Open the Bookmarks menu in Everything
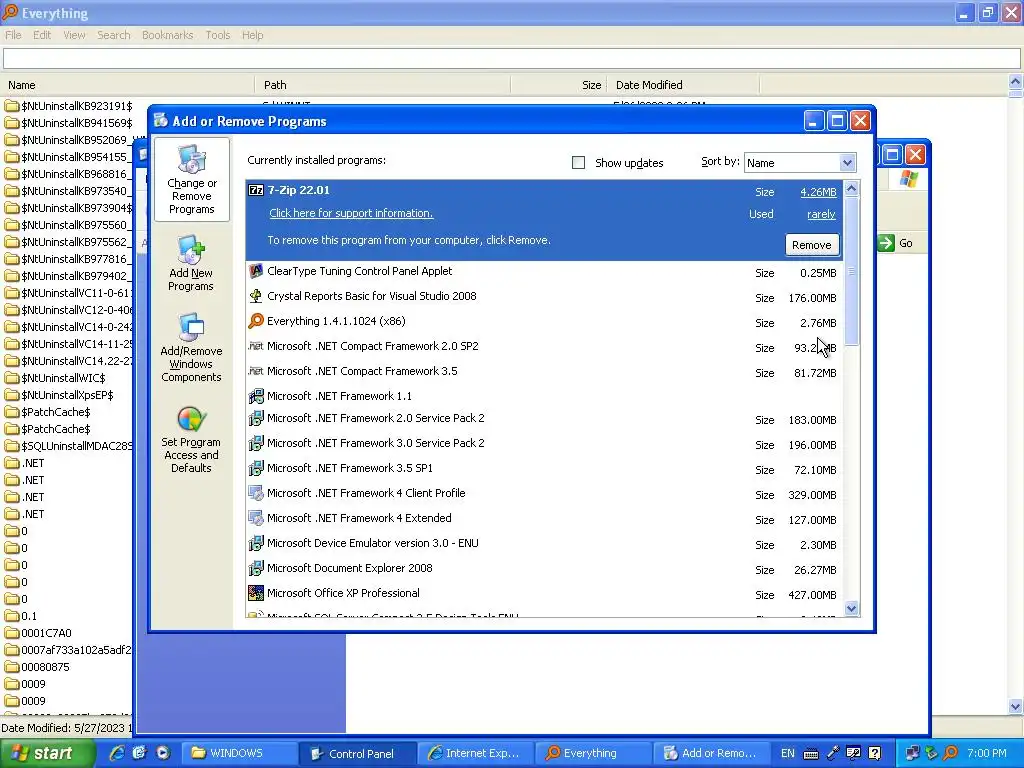 coord(167,35)
